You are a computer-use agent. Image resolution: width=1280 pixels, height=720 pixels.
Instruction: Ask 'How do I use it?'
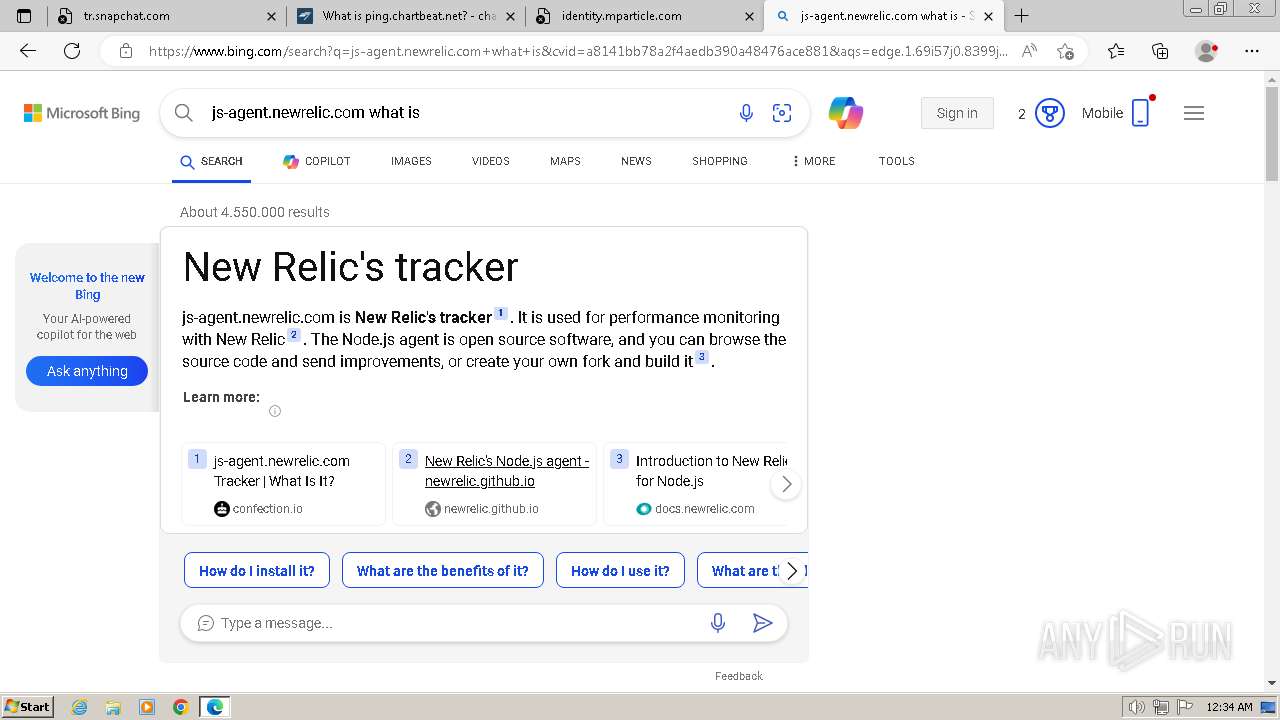620,571
